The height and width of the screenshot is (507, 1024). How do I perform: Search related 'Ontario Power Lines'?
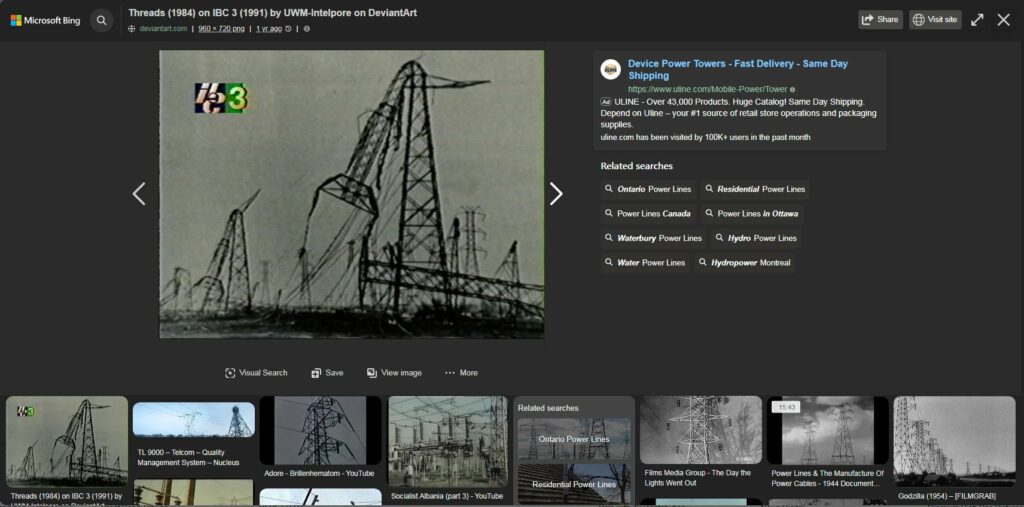coord(648,189)
